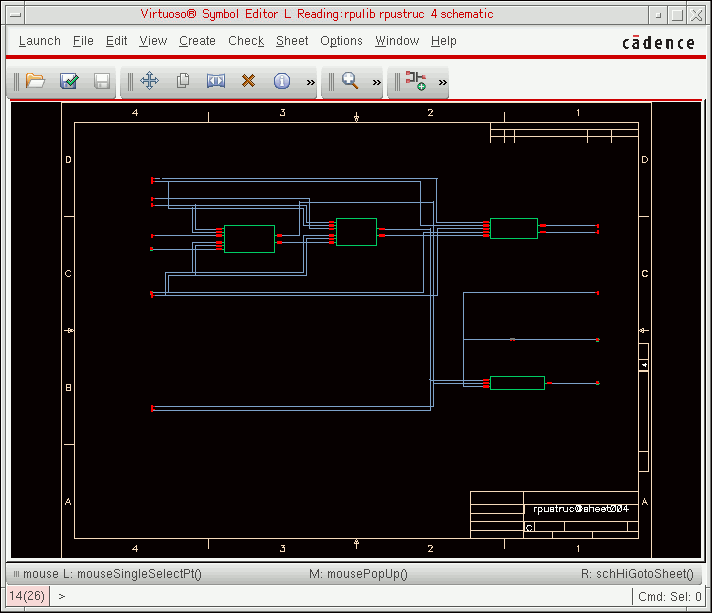The image size is (712, 613).
Task: Open the Options menu
Action: pyautogui.click(x=341, y=41)
